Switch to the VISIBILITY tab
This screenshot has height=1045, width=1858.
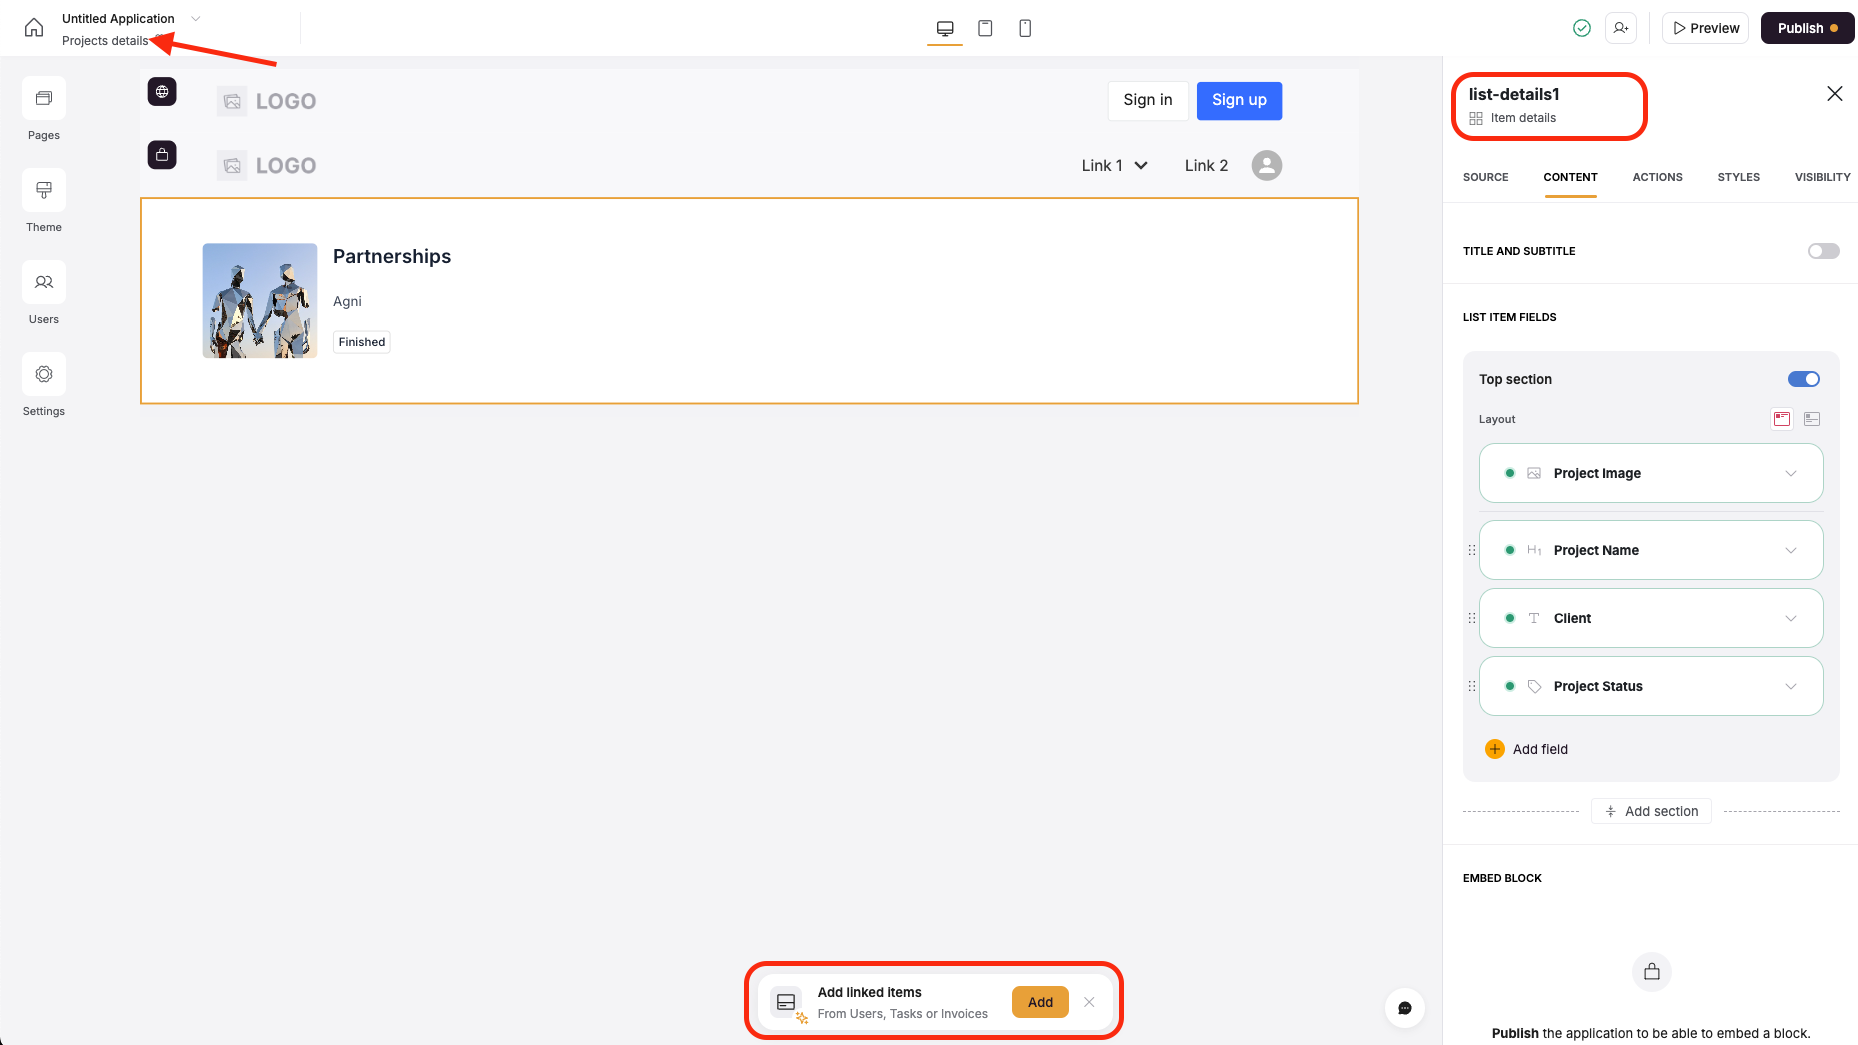coord(1822,177)
